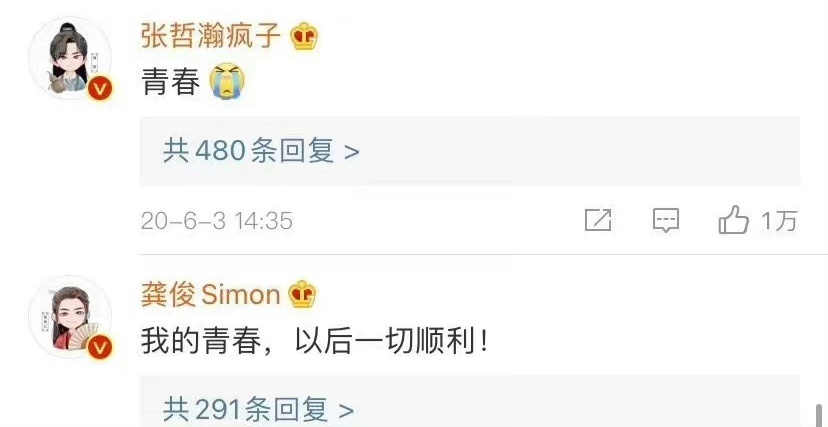The height and width of the screenshot is (427, 828).
Task: Open 张哲瀚疯子 profile avatar
Action: click(70, 59)
